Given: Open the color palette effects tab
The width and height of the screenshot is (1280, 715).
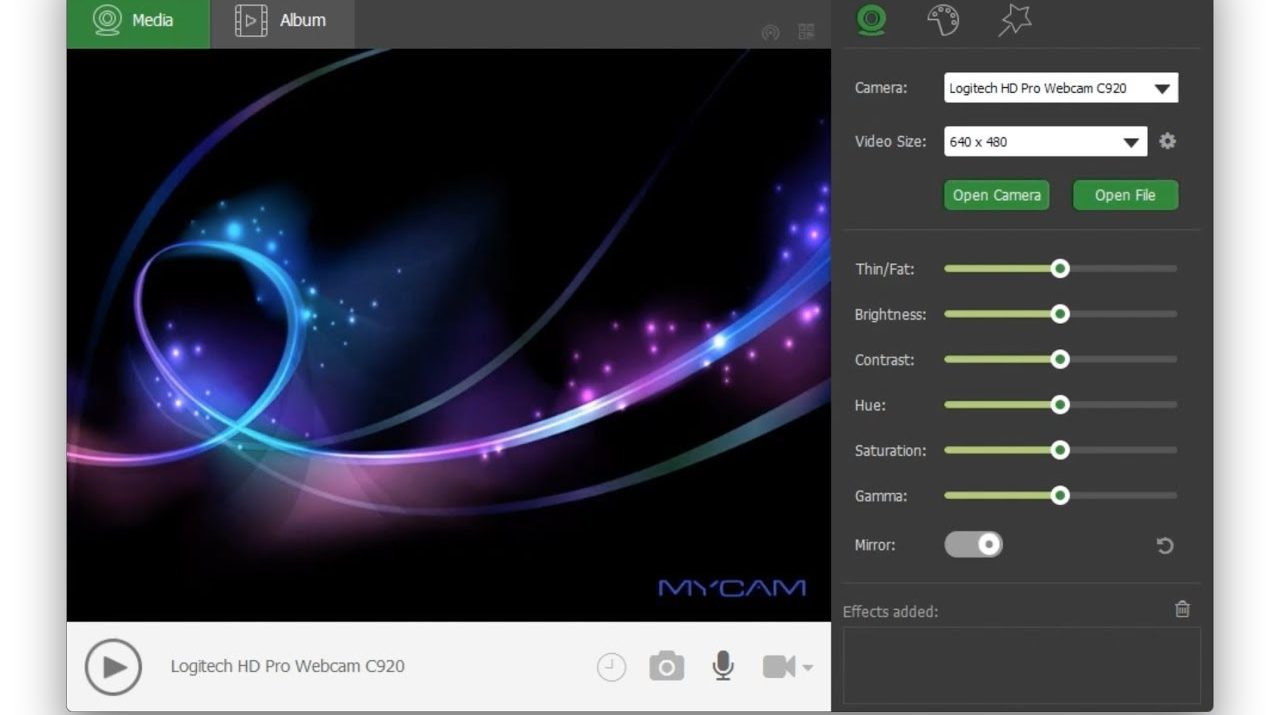Looking at the screenshot, I should pyautogui.click(x=943, y=20).
